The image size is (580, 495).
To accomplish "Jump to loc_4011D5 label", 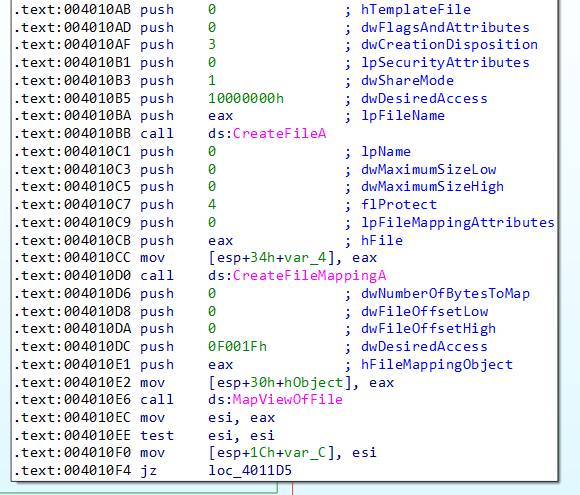I will pyautogui.click(x=250, y=471).
